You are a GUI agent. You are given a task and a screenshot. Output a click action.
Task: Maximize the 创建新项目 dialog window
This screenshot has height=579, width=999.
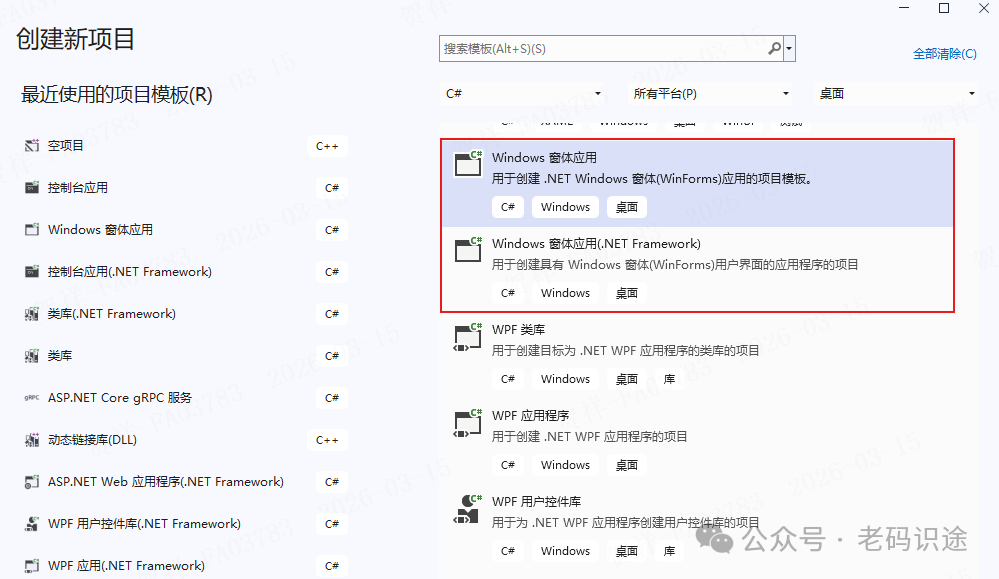(943, 9)
